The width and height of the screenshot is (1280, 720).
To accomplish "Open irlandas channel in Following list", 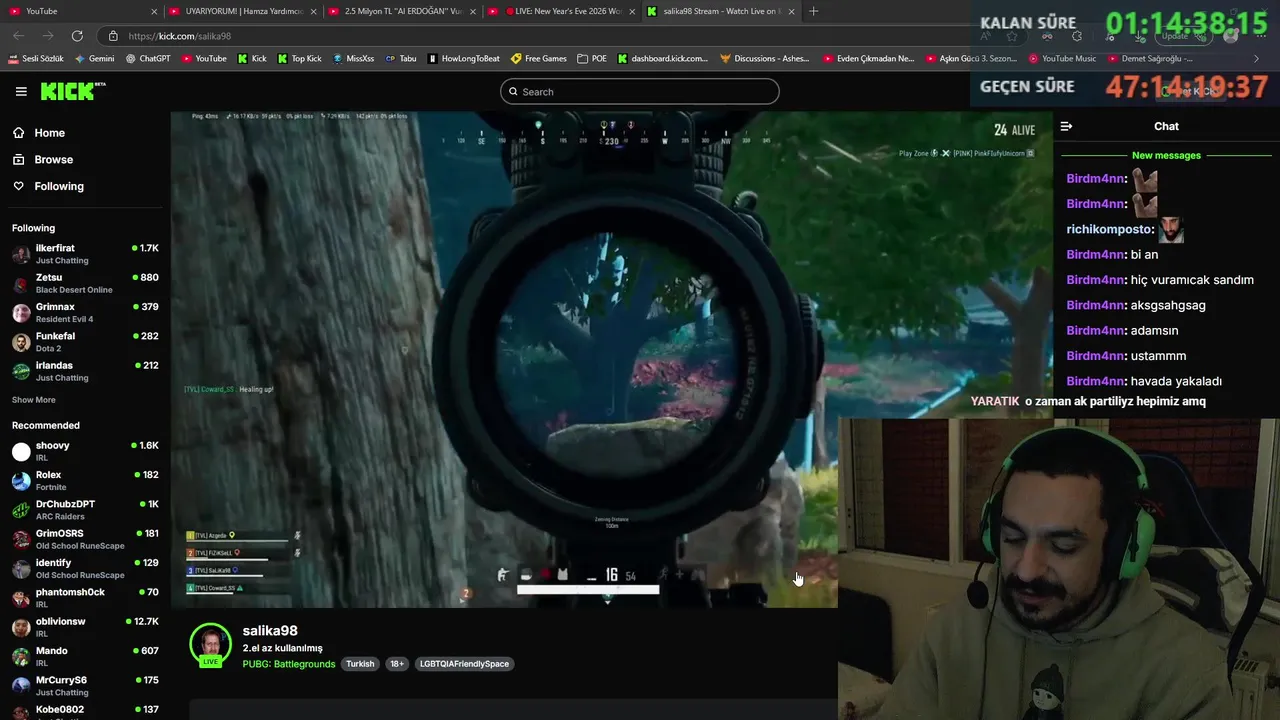I will (x=85, y=371).
